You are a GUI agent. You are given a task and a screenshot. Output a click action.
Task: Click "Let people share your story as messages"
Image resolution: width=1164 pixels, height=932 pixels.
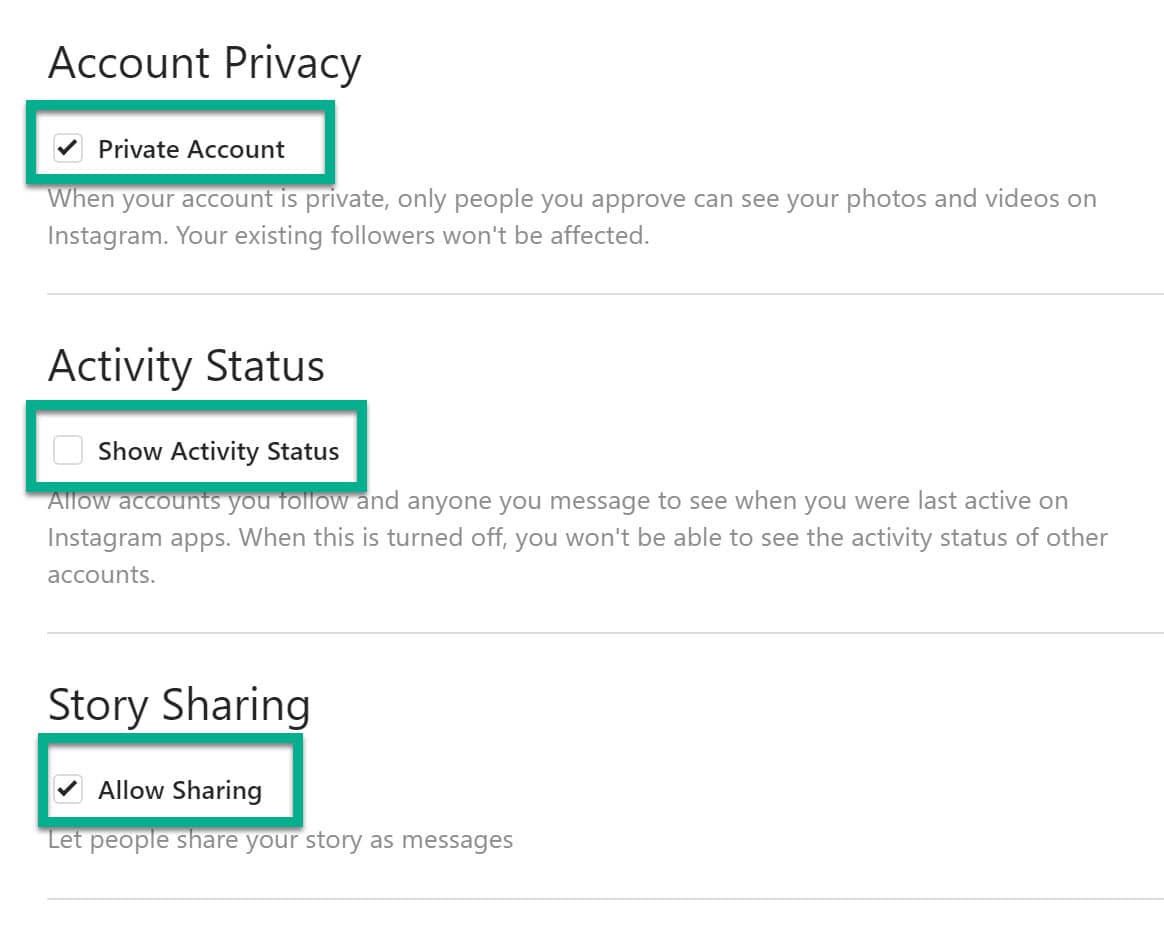pos(280,839)
